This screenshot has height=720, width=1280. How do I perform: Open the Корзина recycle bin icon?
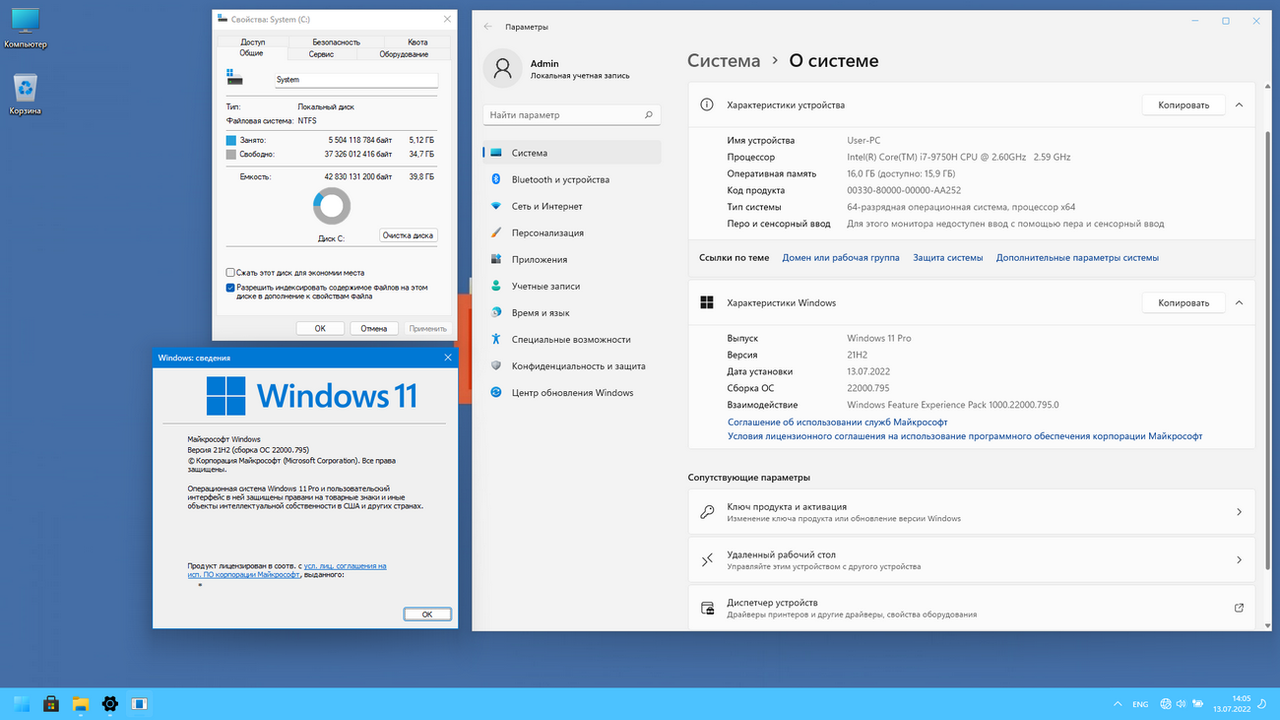coord(25,93)
